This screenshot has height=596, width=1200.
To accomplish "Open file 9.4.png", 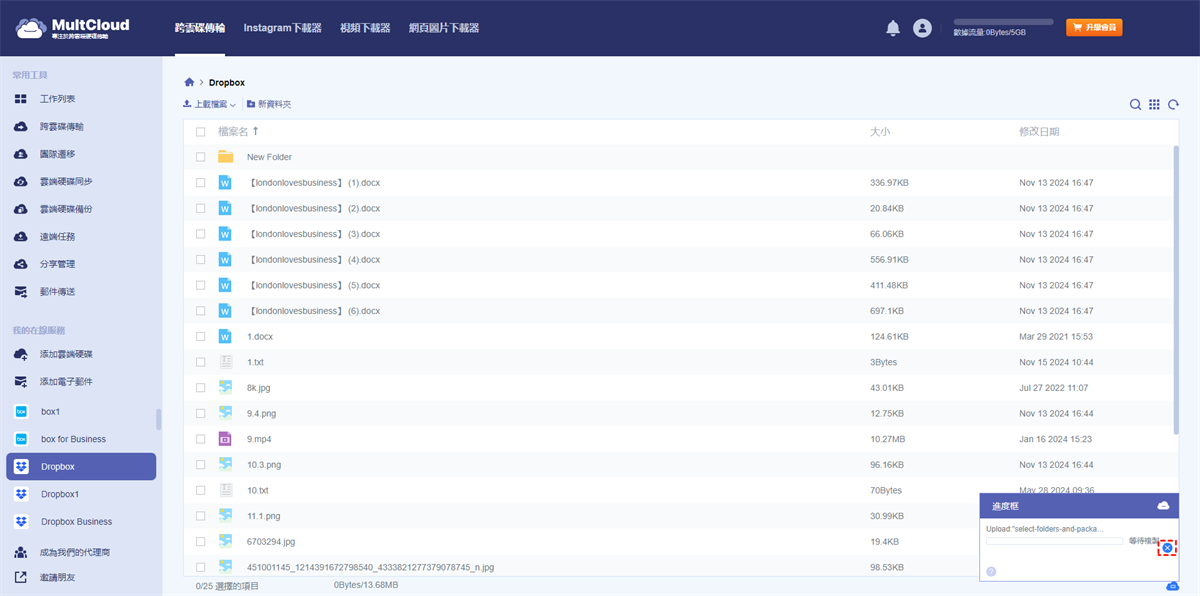I will point(262,414).
